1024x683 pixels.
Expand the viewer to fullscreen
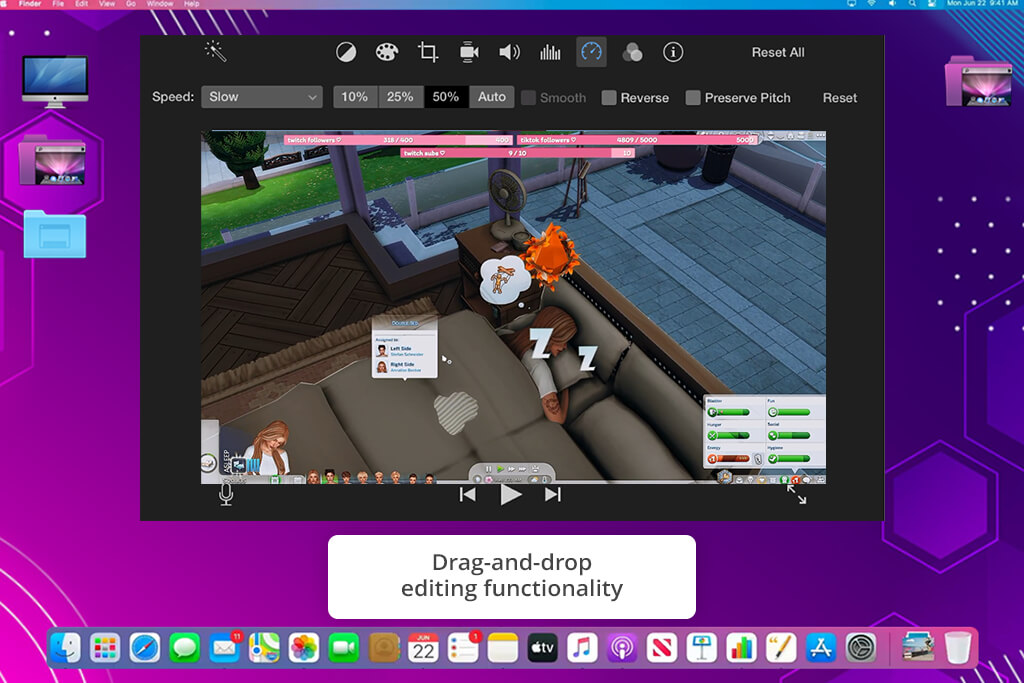click(796, 494)
